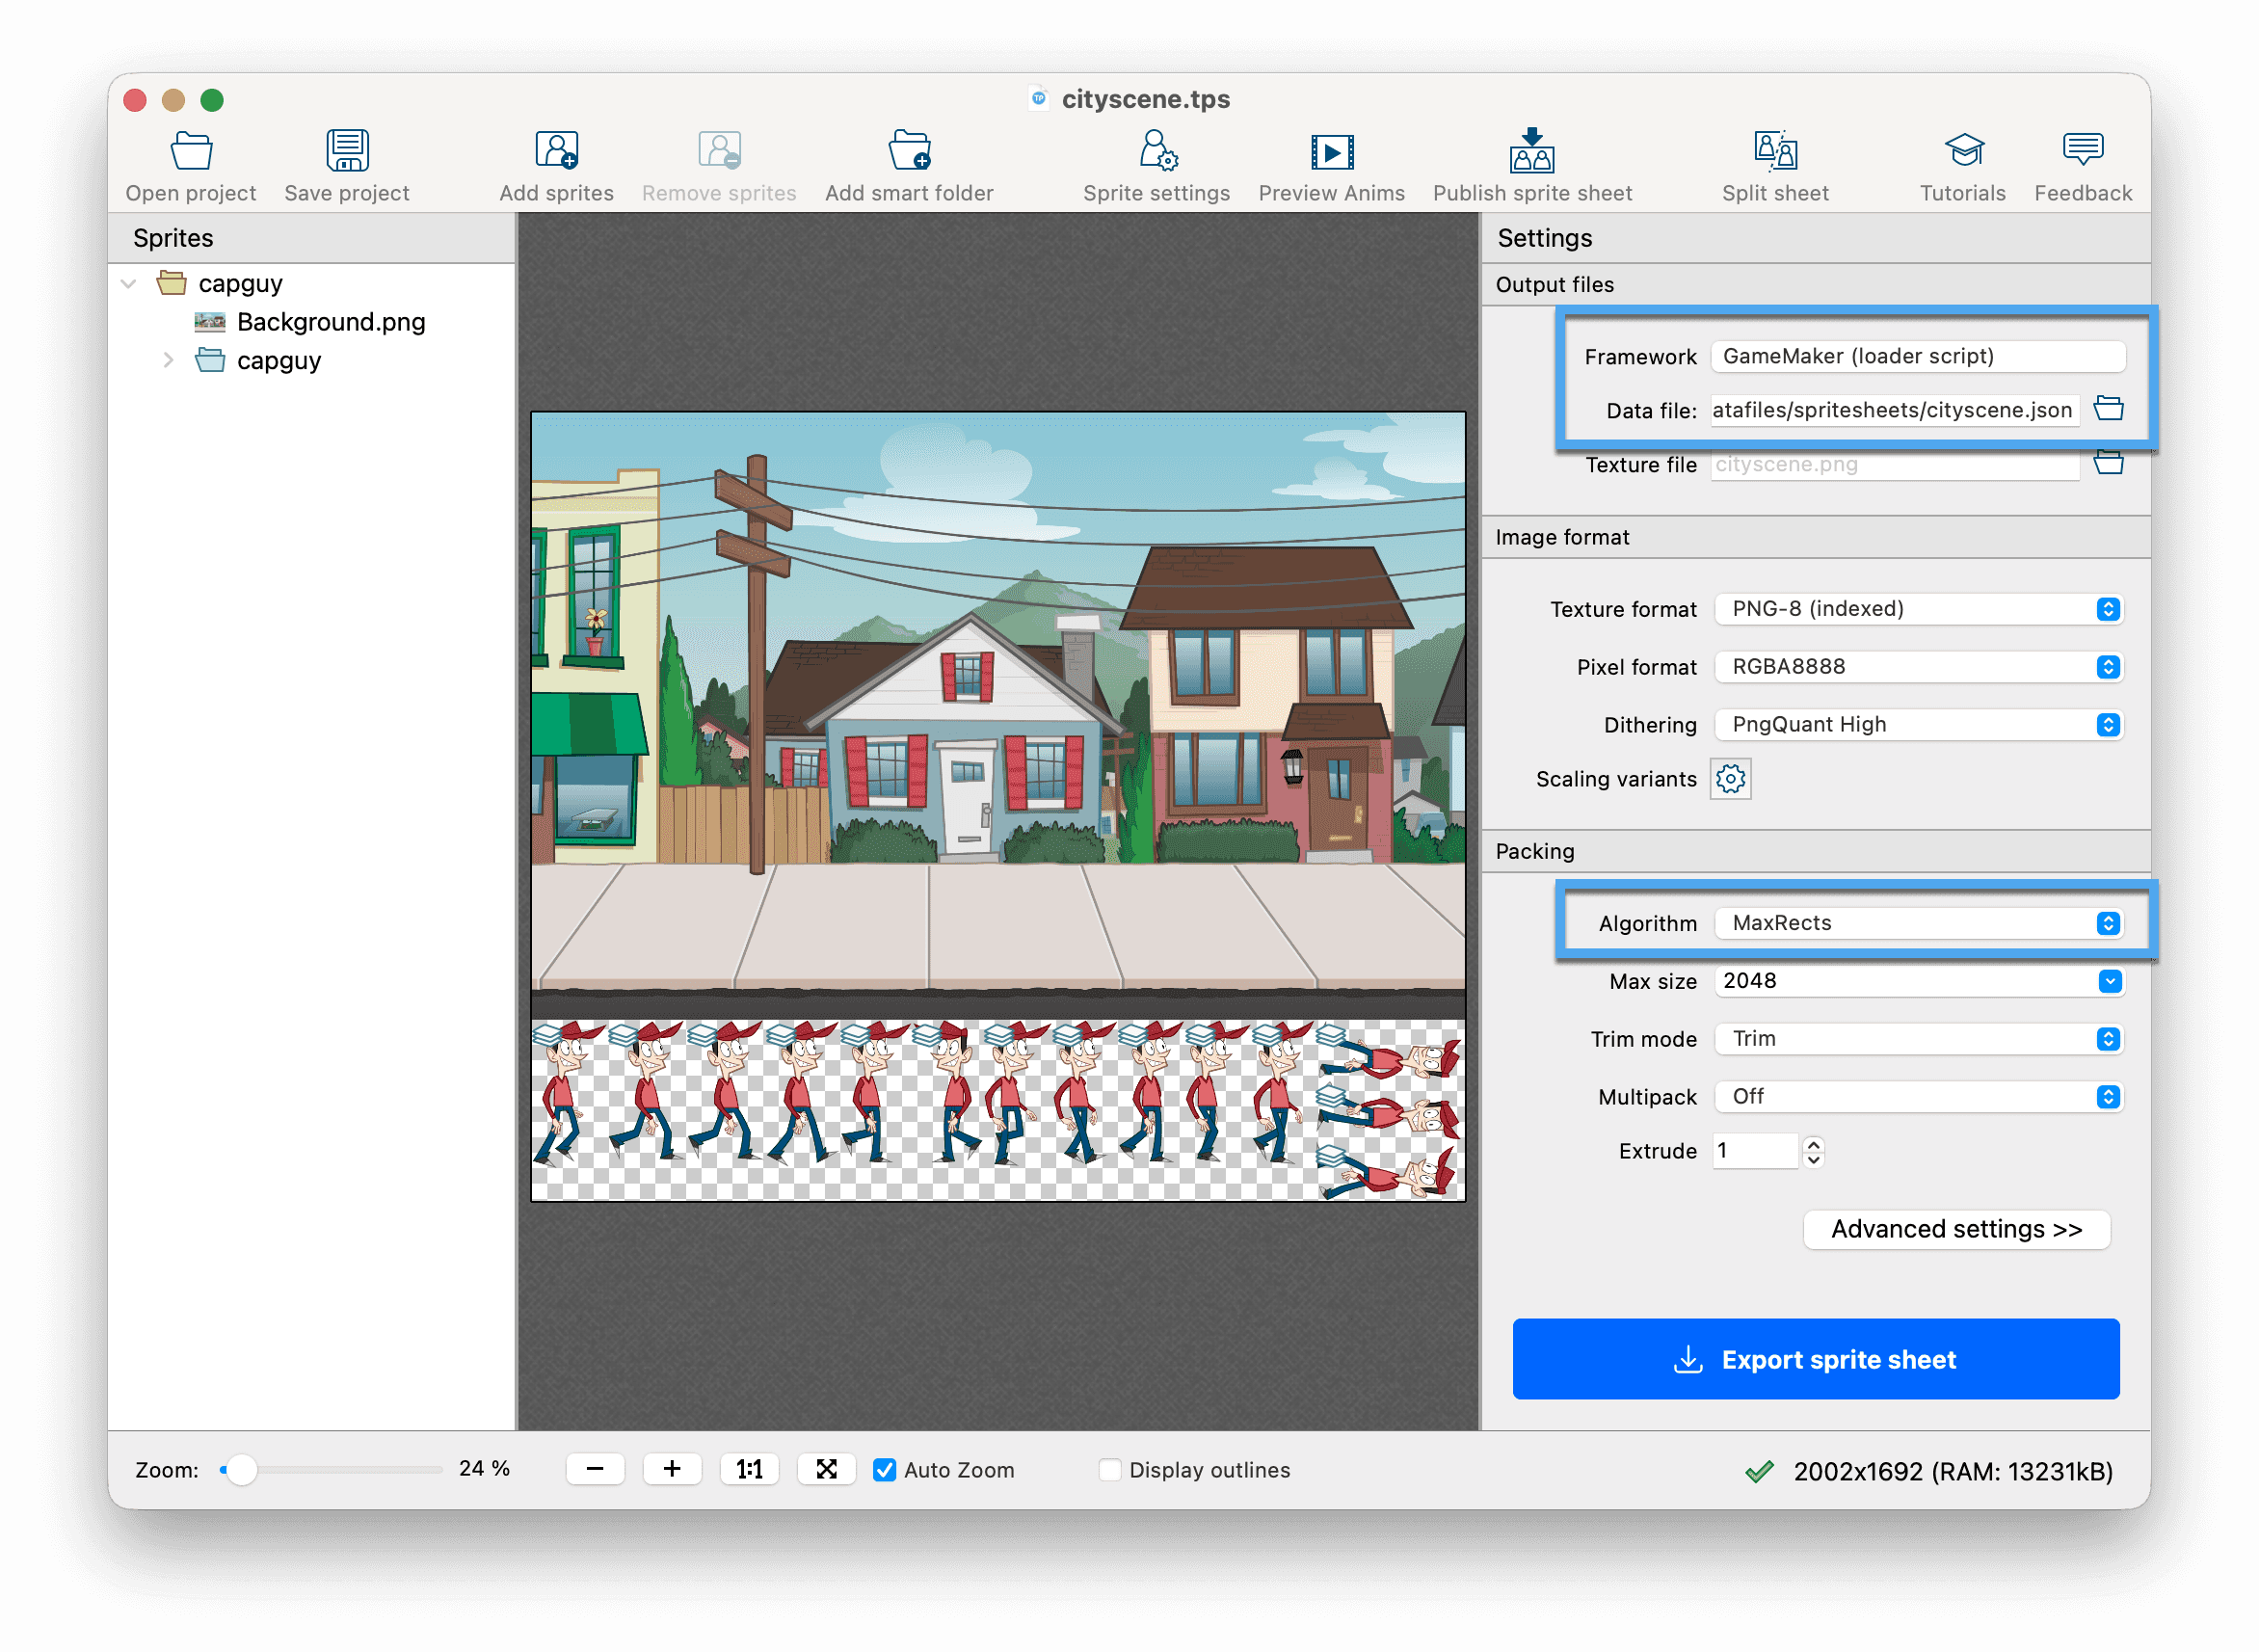Open Scaling variants gear settings
Viewport: 2259px width, 1652px height.
(1730, 778)
